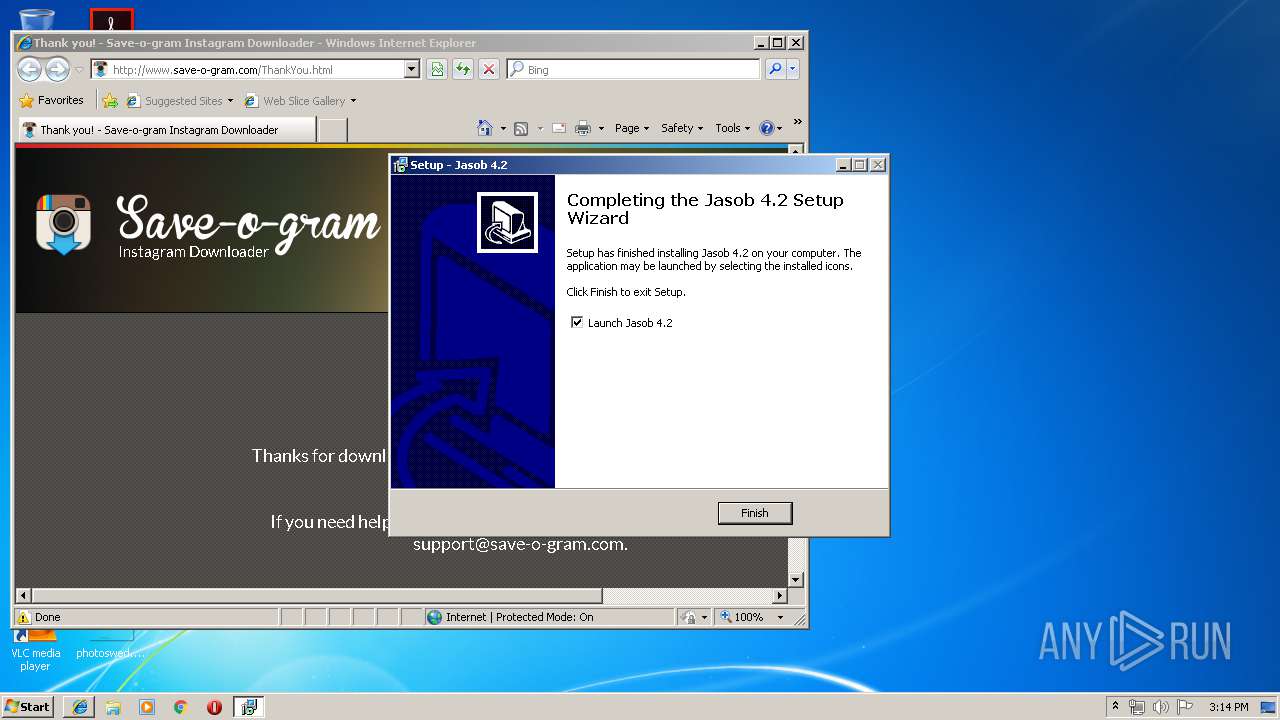
Task: Click volume speaker tray icon
Action: tap(1161, 707)
